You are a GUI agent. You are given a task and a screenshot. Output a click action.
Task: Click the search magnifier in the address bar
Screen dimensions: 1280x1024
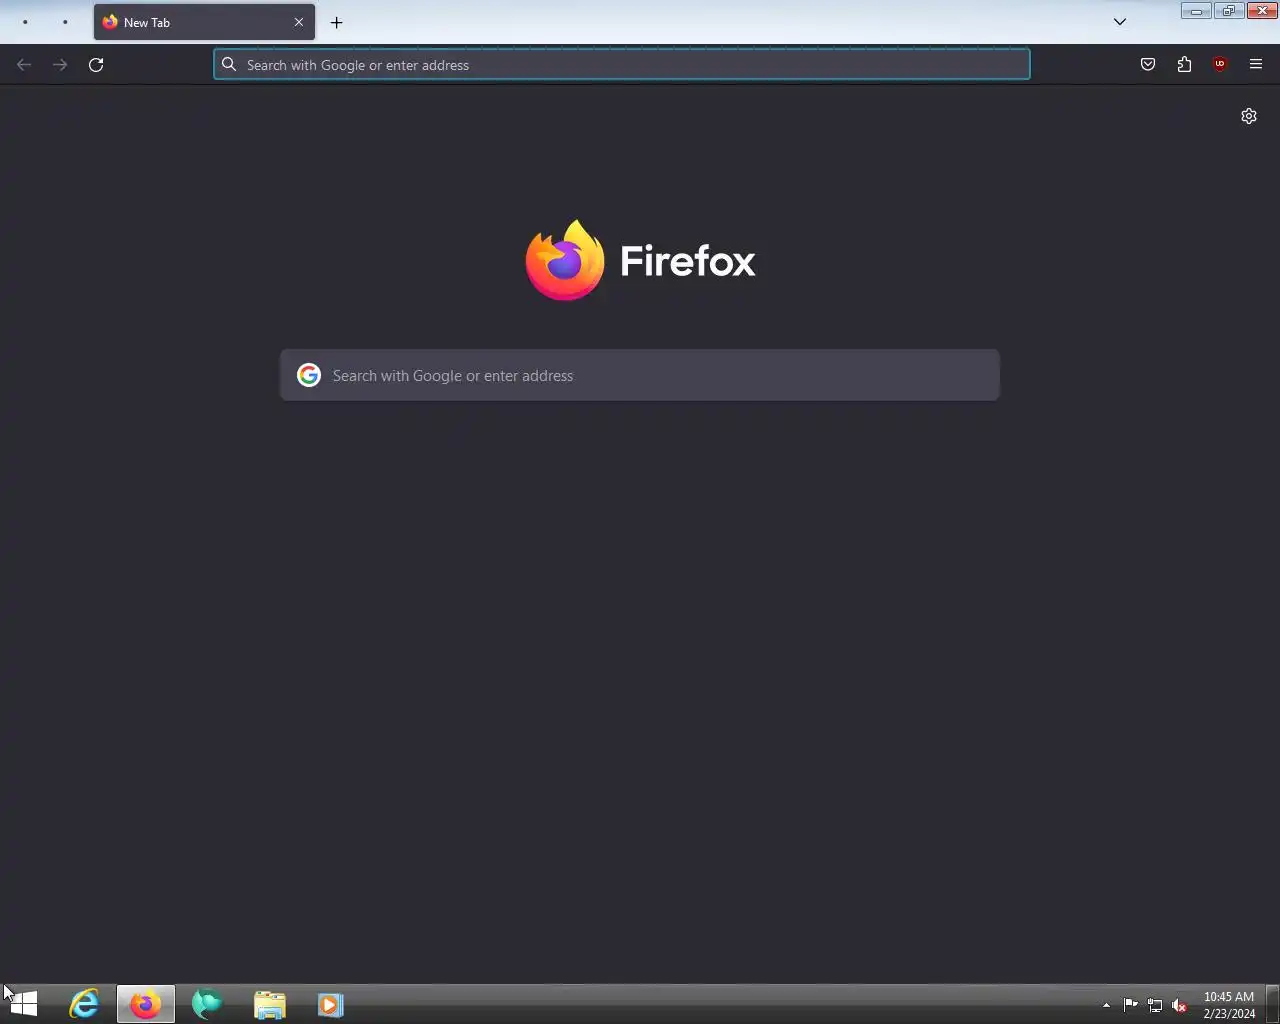pyautogui.click(x=229, y=65)
